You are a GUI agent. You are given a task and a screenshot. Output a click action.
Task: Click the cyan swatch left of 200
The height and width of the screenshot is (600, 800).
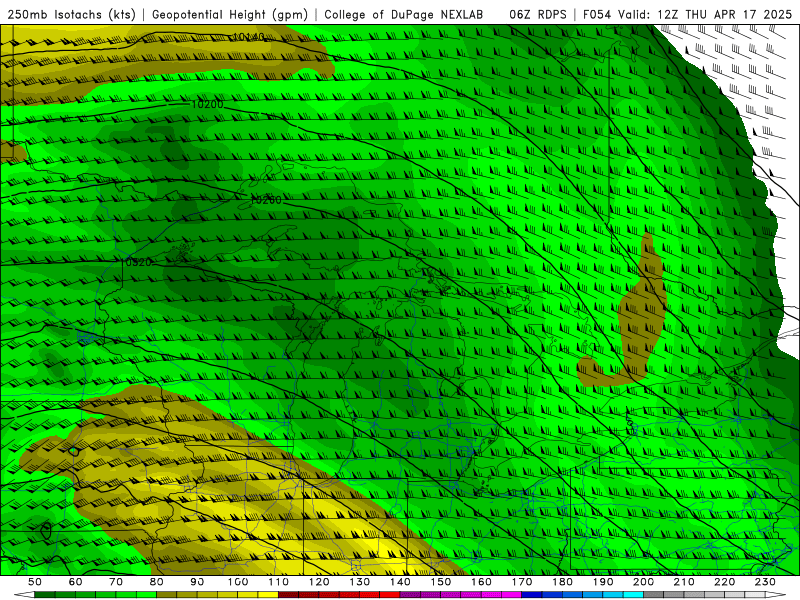click(x=633, y=595)
